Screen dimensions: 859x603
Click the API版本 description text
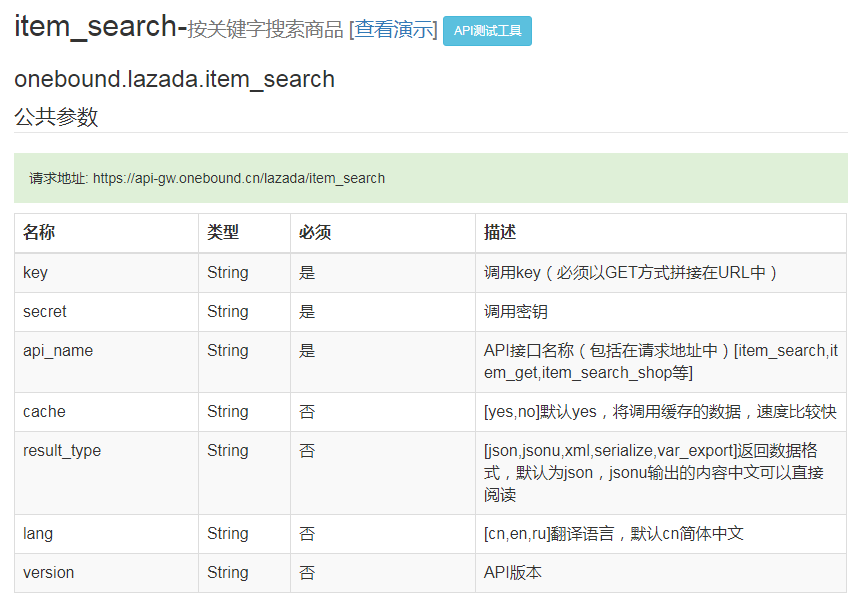(x=513, y=573)
